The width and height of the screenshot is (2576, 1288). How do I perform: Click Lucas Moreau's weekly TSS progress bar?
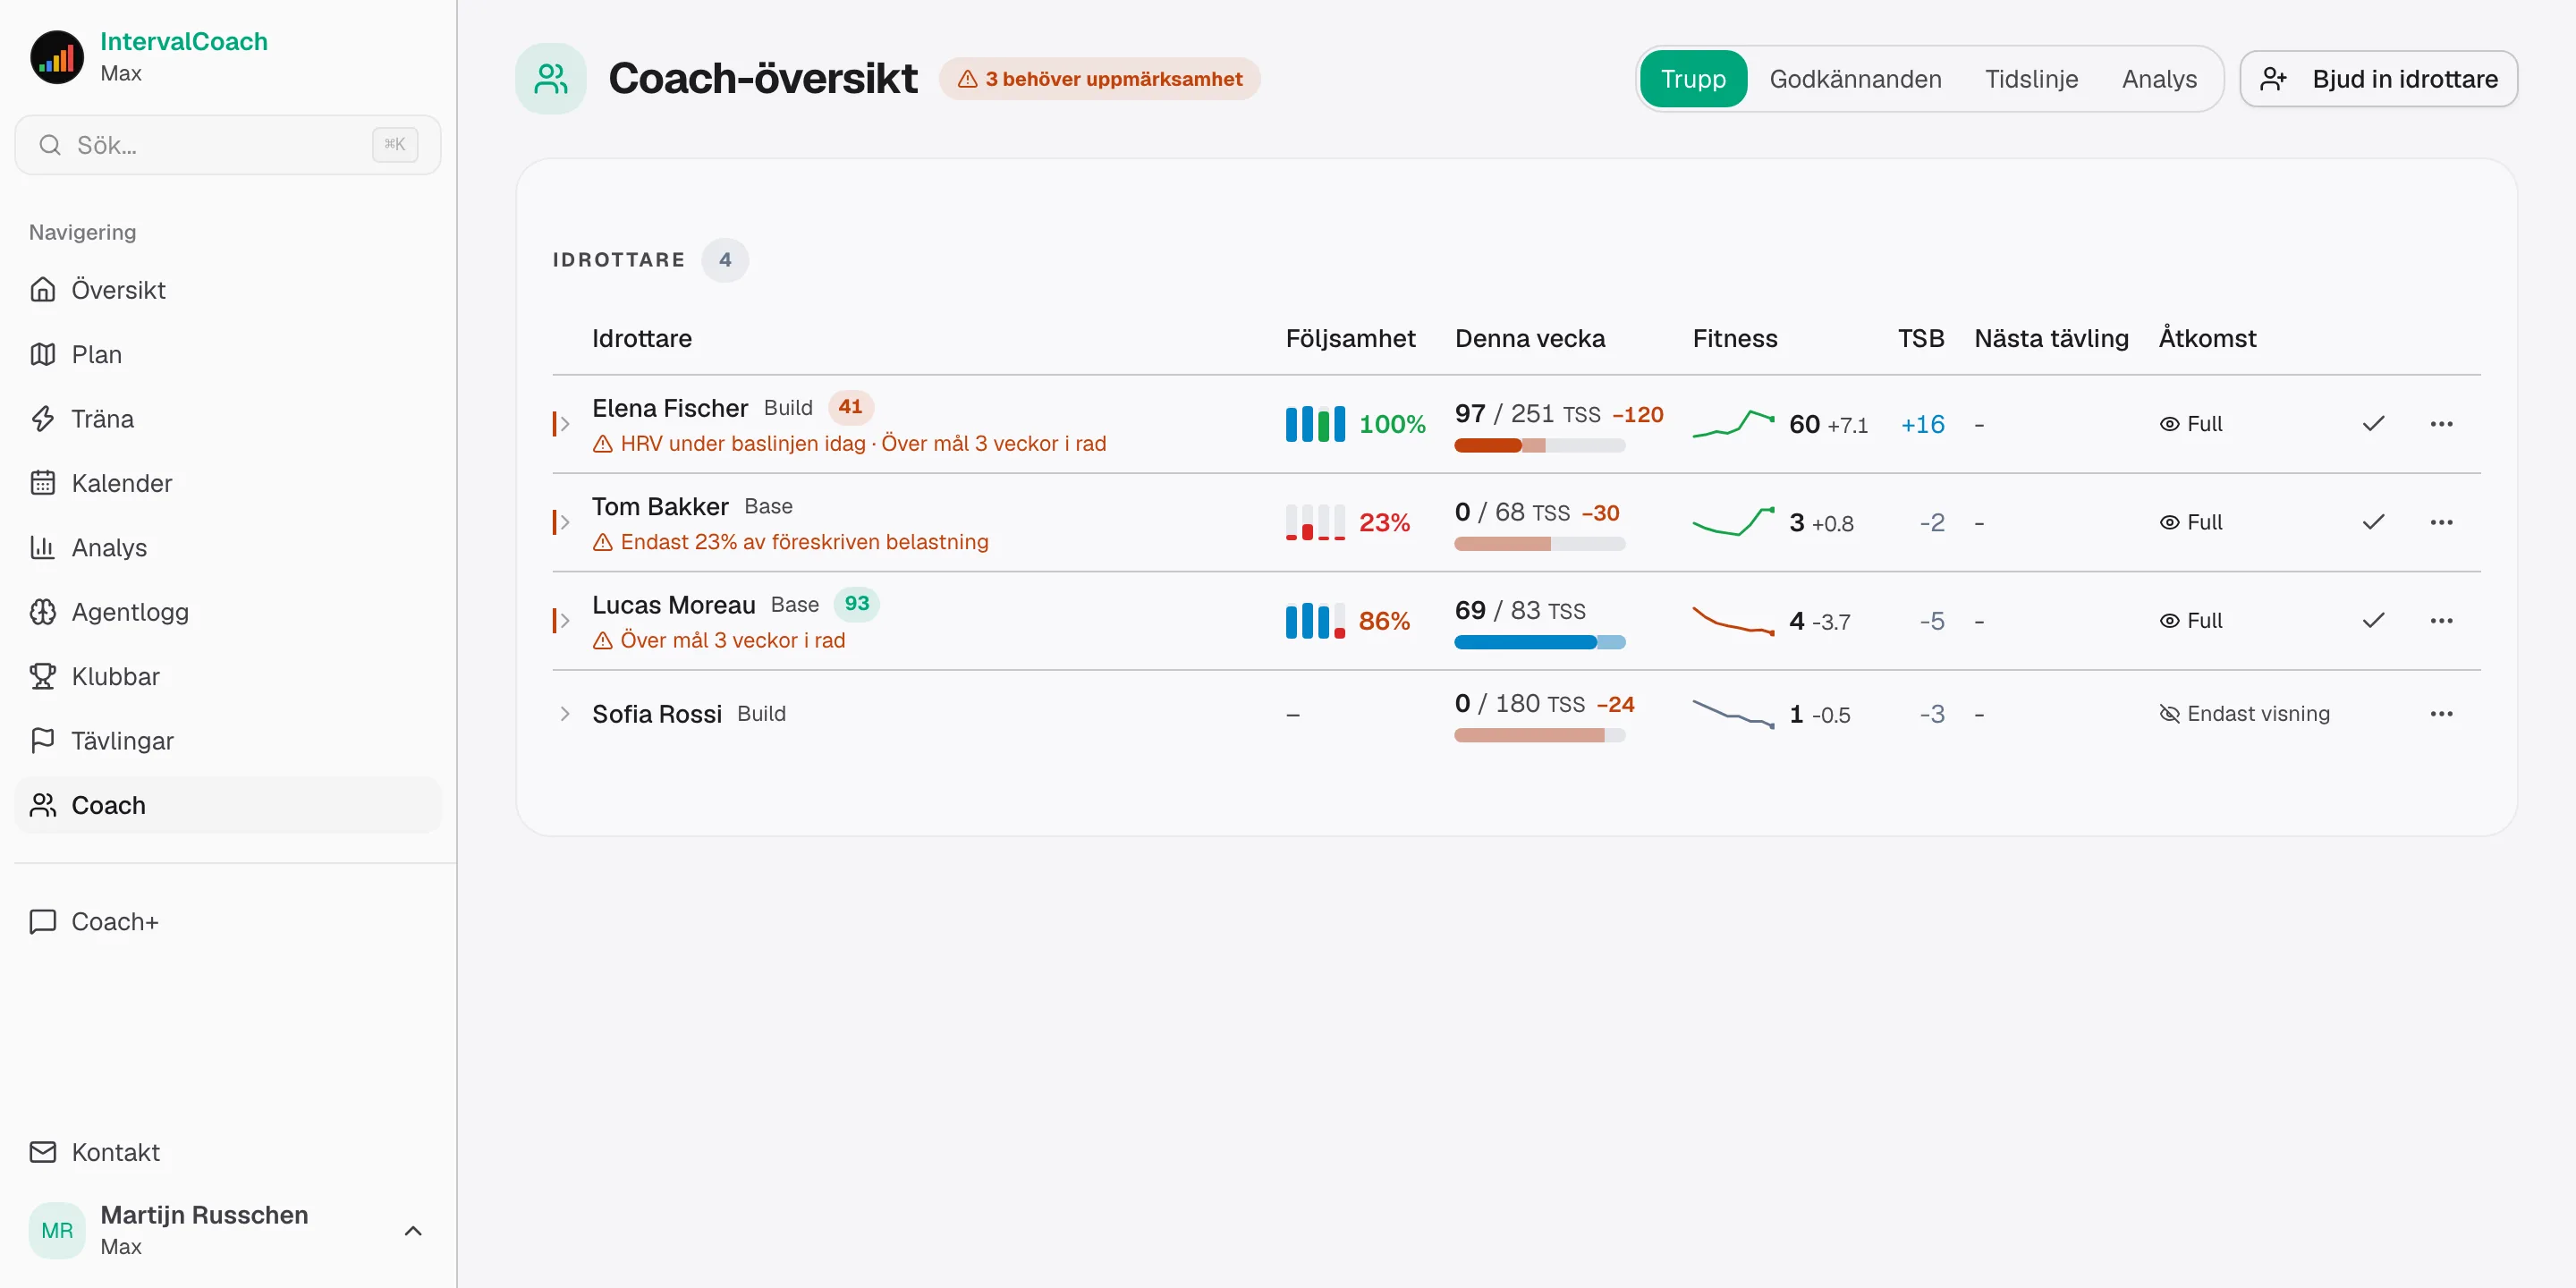1539,643
